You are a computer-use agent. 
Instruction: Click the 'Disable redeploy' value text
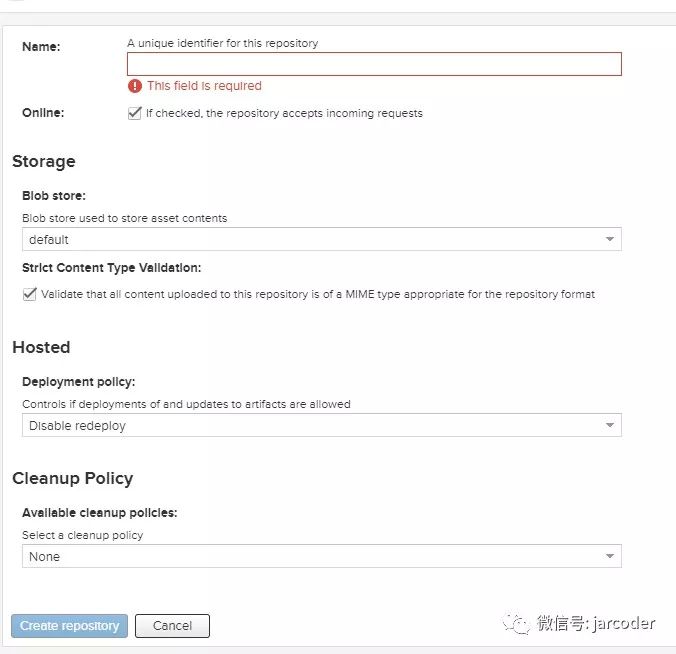77,426
